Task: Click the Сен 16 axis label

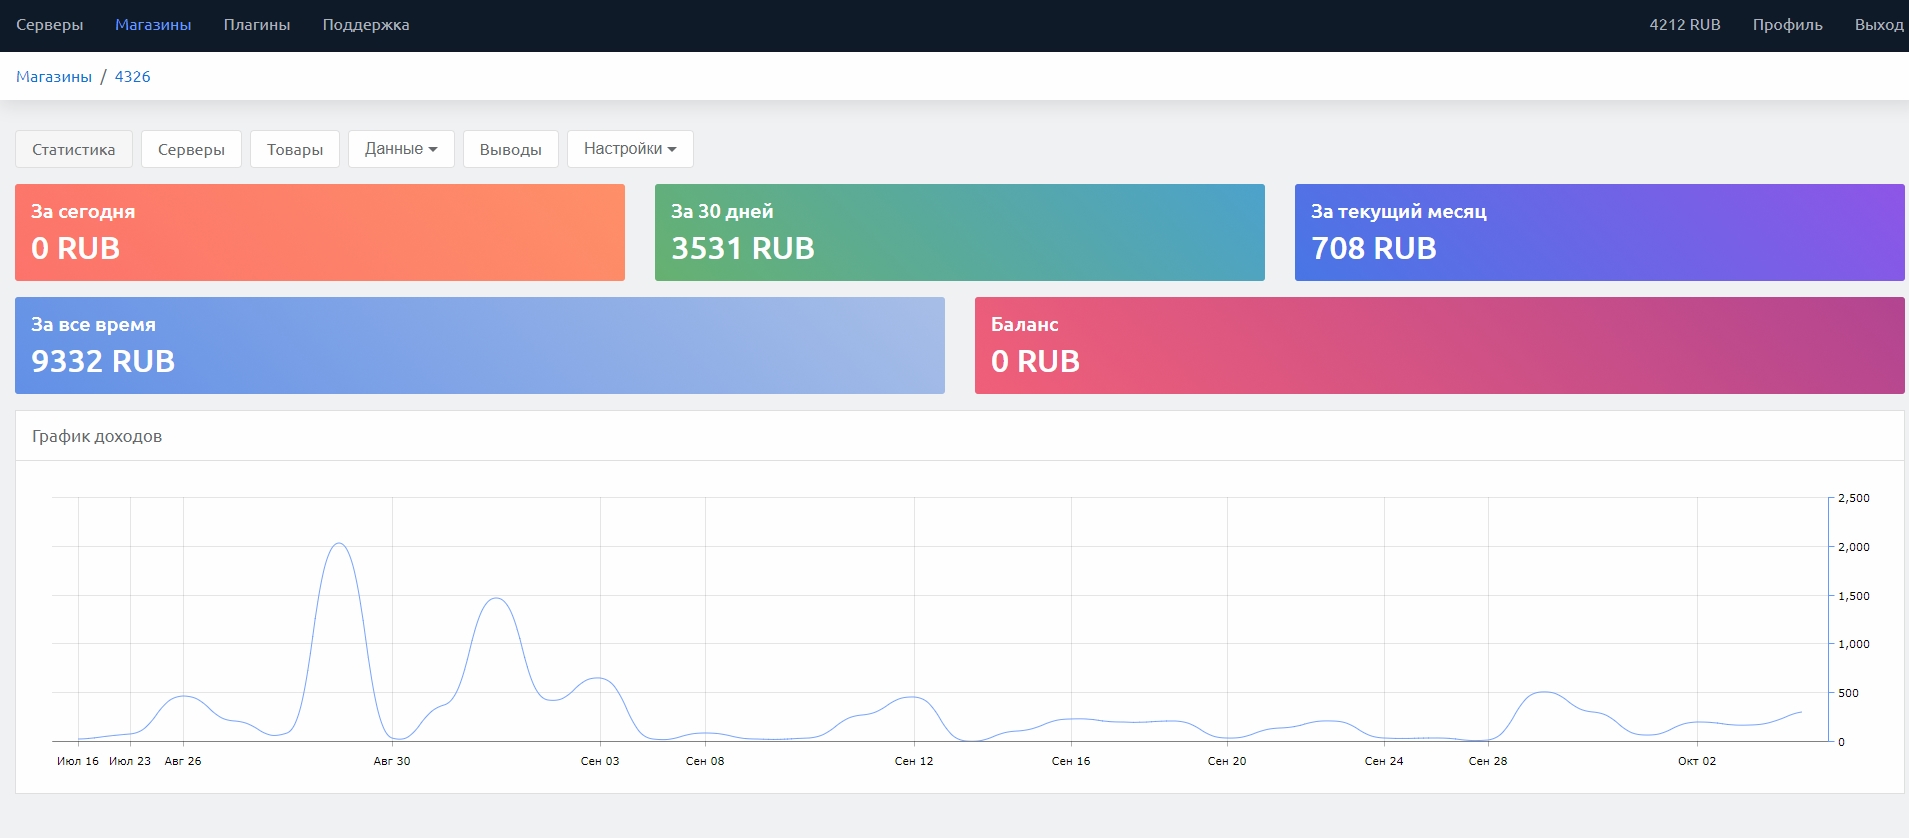Action: coord(1071,761)
